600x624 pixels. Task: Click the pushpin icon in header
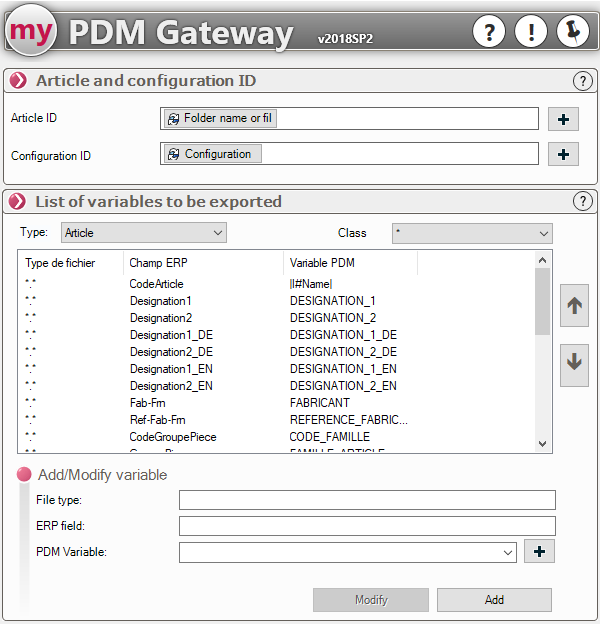pyautogui.click(x=573, y=33)
